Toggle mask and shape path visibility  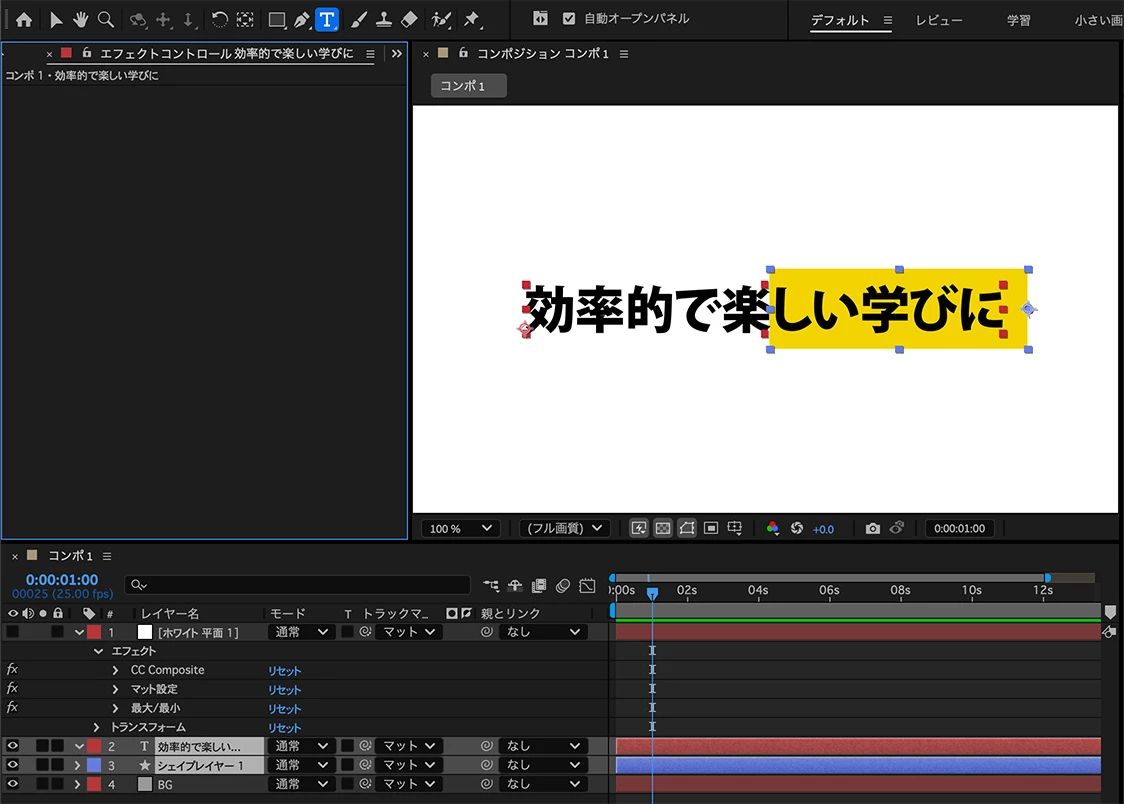(x=687, y=528)
